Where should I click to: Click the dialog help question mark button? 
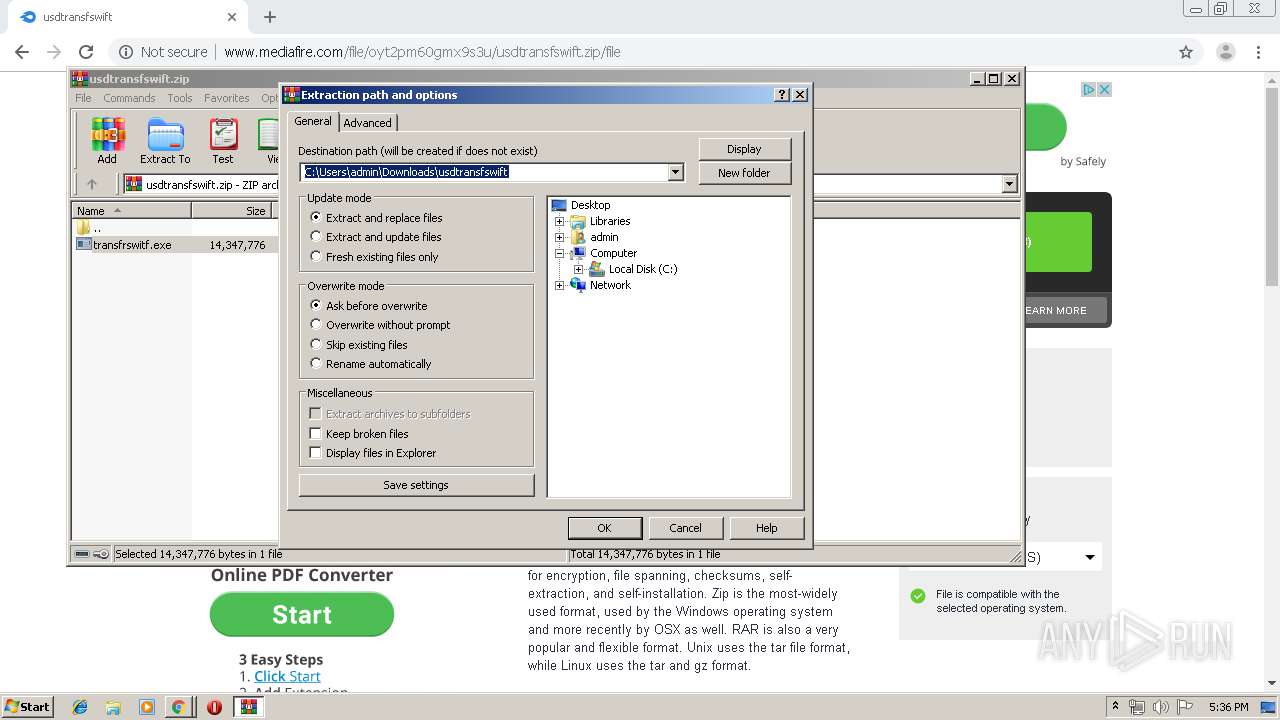tap(782, 95)
